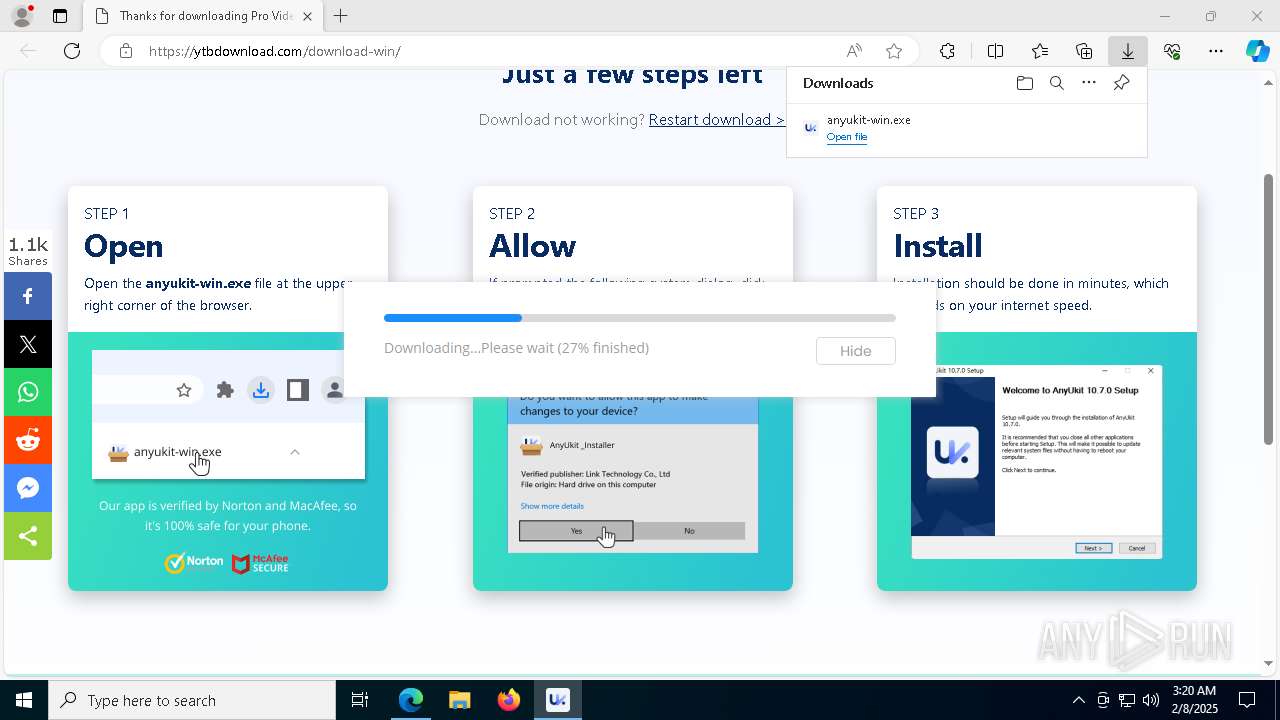Close the Thanks for downloading tab
This screenshot has height=720, width=1280.
[307, 16]
